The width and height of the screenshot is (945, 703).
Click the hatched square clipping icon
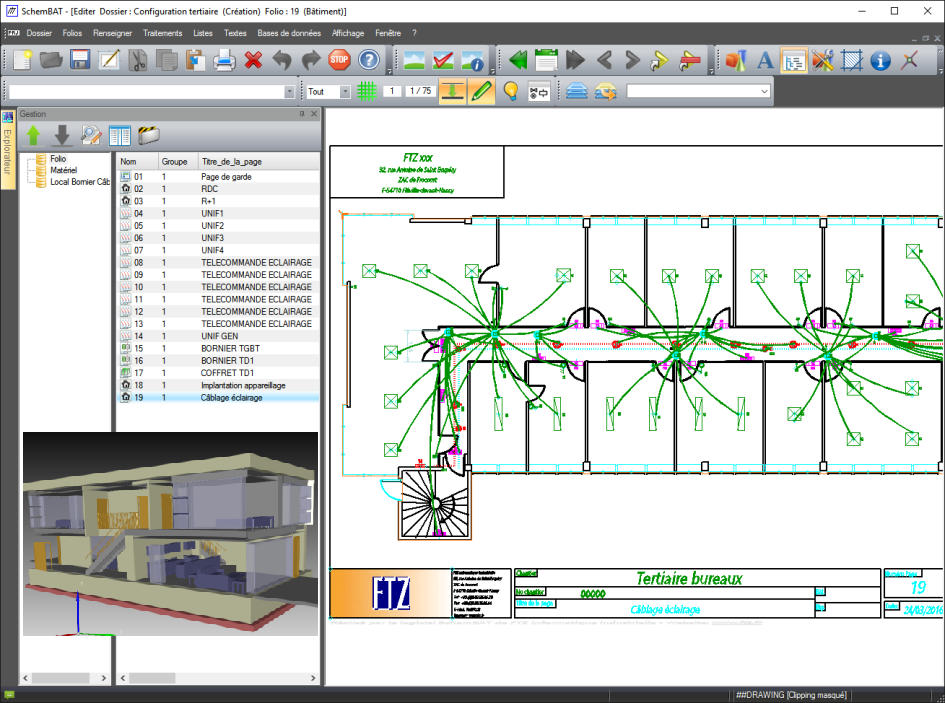[852, 60]
